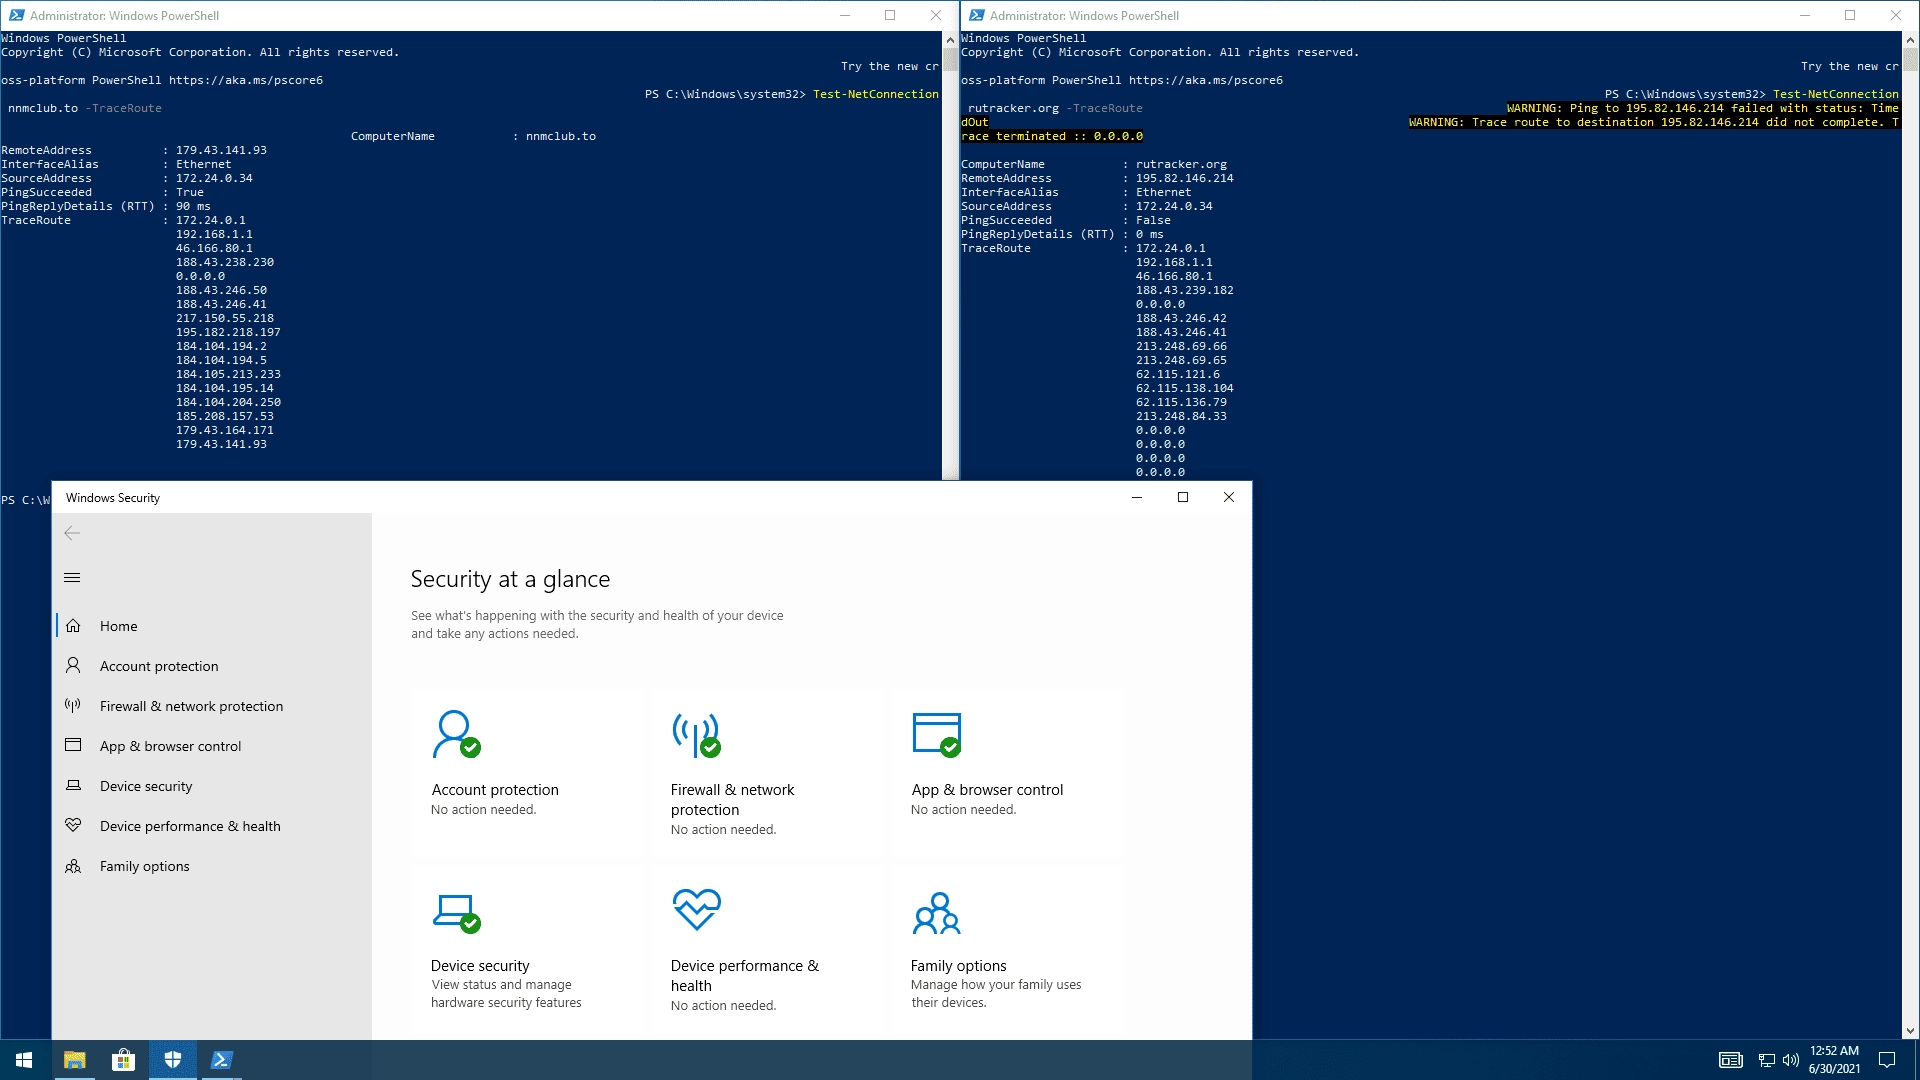Click trace hop 62.115.138.104 in right PowerShell
Viewport: 1920px width, 1080px height.
coord(1185,388)
